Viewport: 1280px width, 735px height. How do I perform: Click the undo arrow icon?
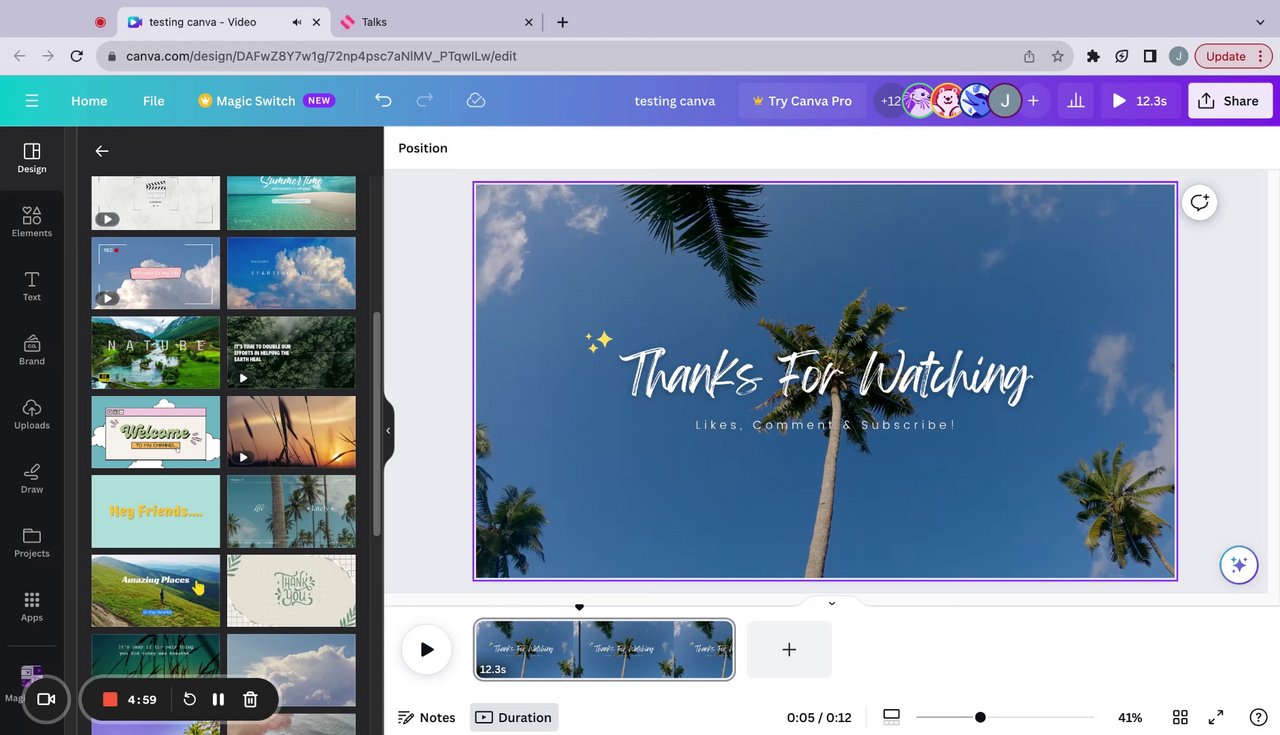pos(383,100)
